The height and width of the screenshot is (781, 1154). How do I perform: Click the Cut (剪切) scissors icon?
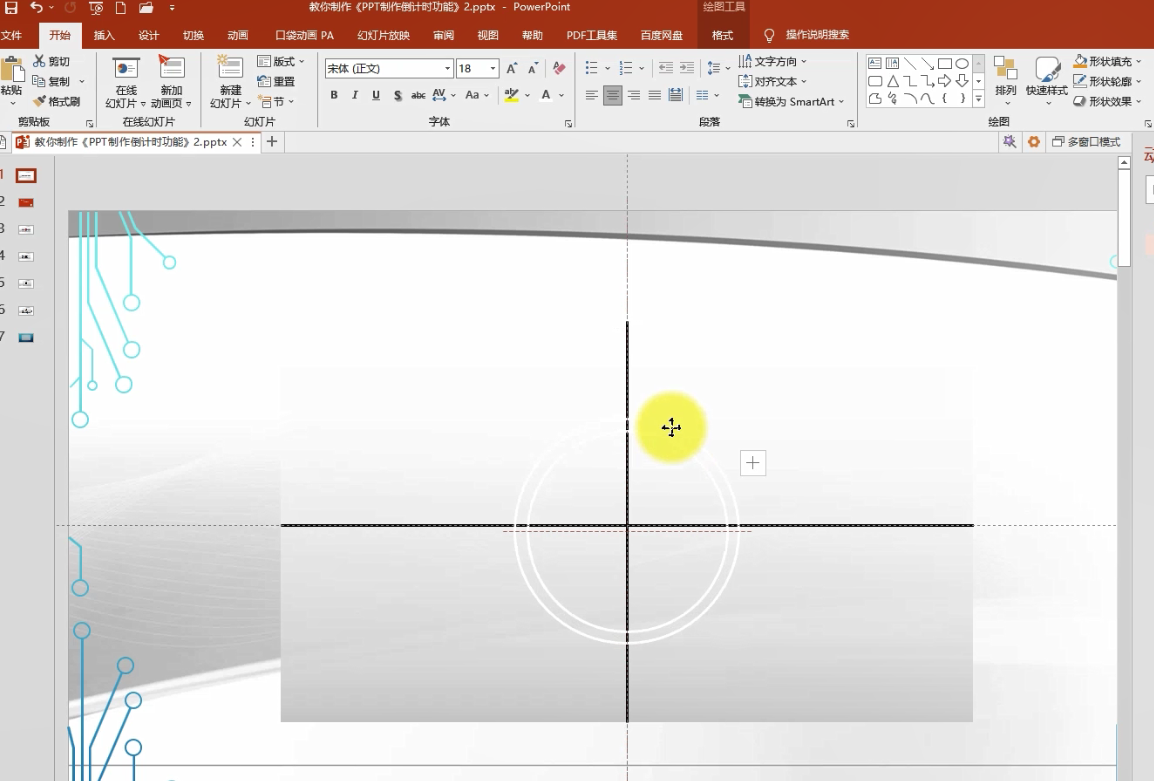40,61
